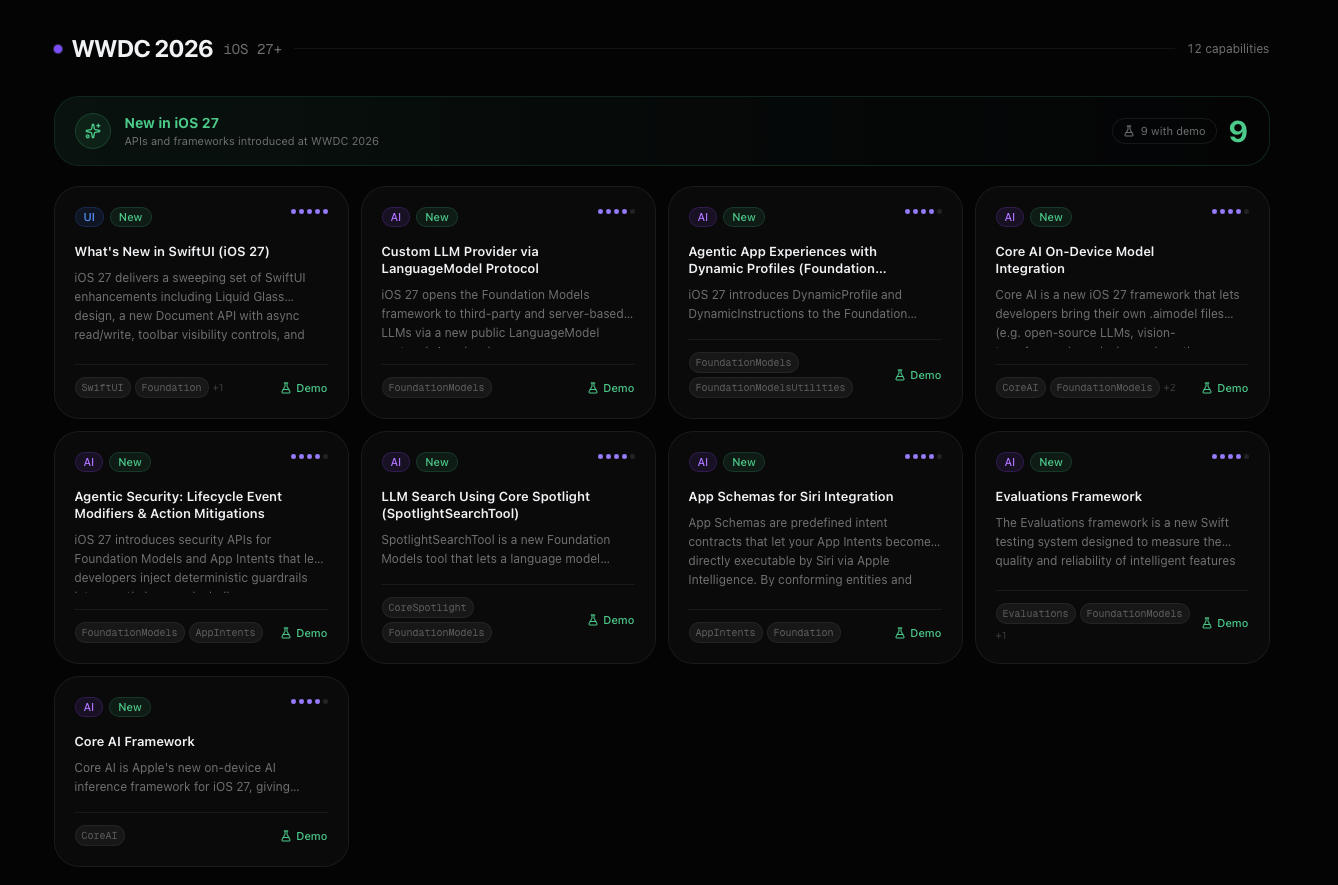This screenshot has width=1338, height=885.
Task: Click the AI badge on Custom LLM Provider card
Action: coord(396,217)
